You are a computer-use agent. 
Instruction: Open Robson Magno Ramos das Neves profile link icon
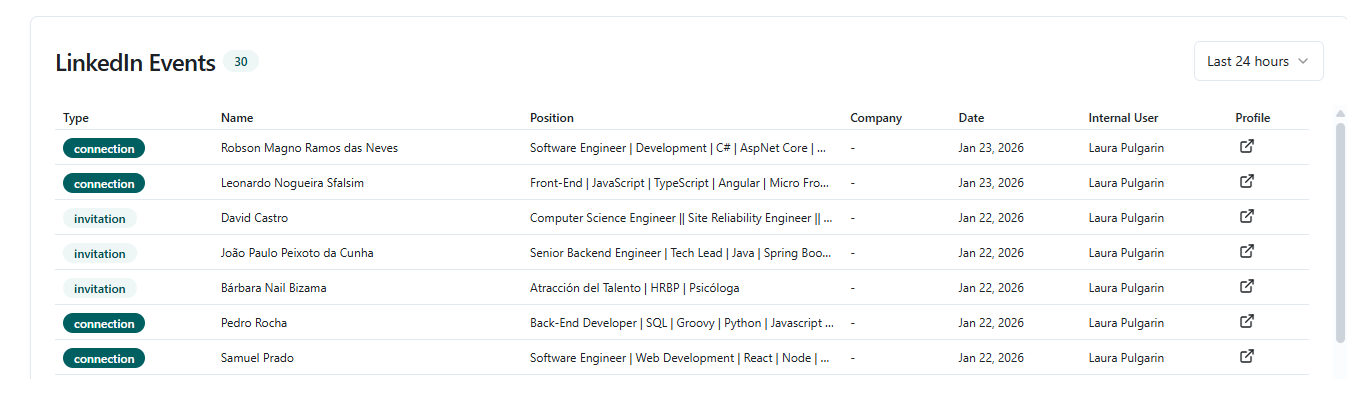coord(1246,147)
